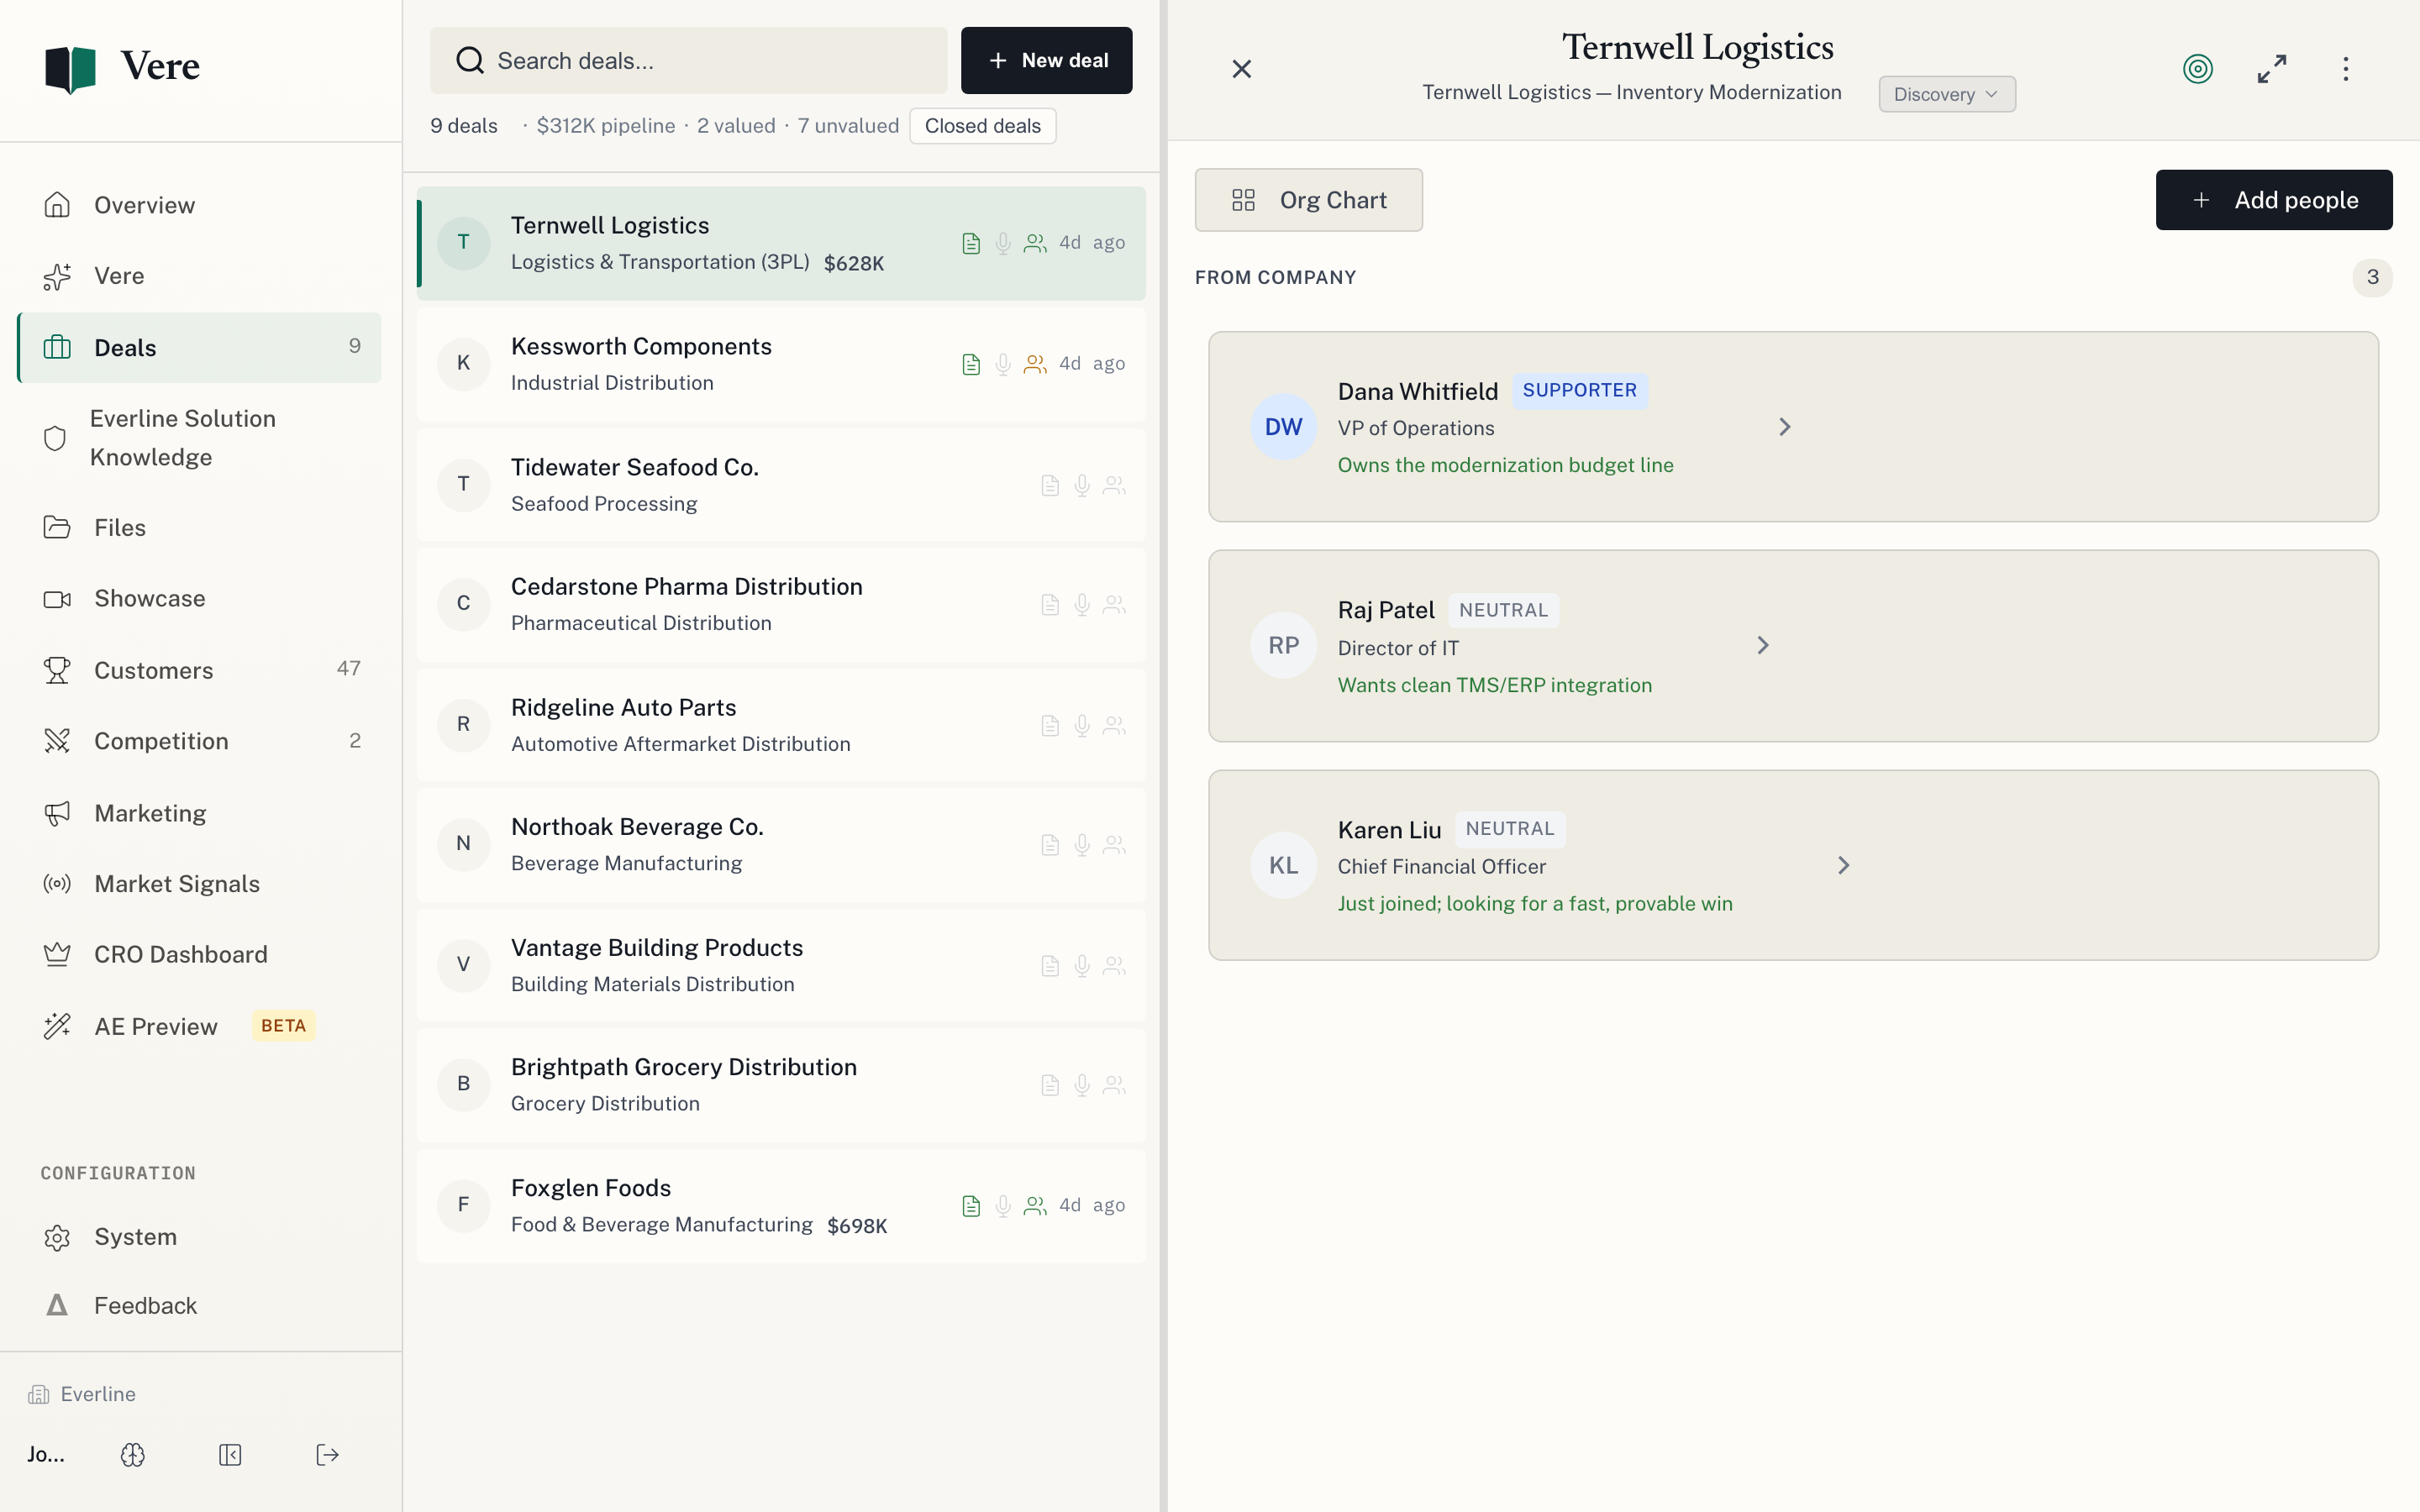Open the CRO Dashboard menu item
Screen dimensions: 2420x1512
click(x=199, y=954)
